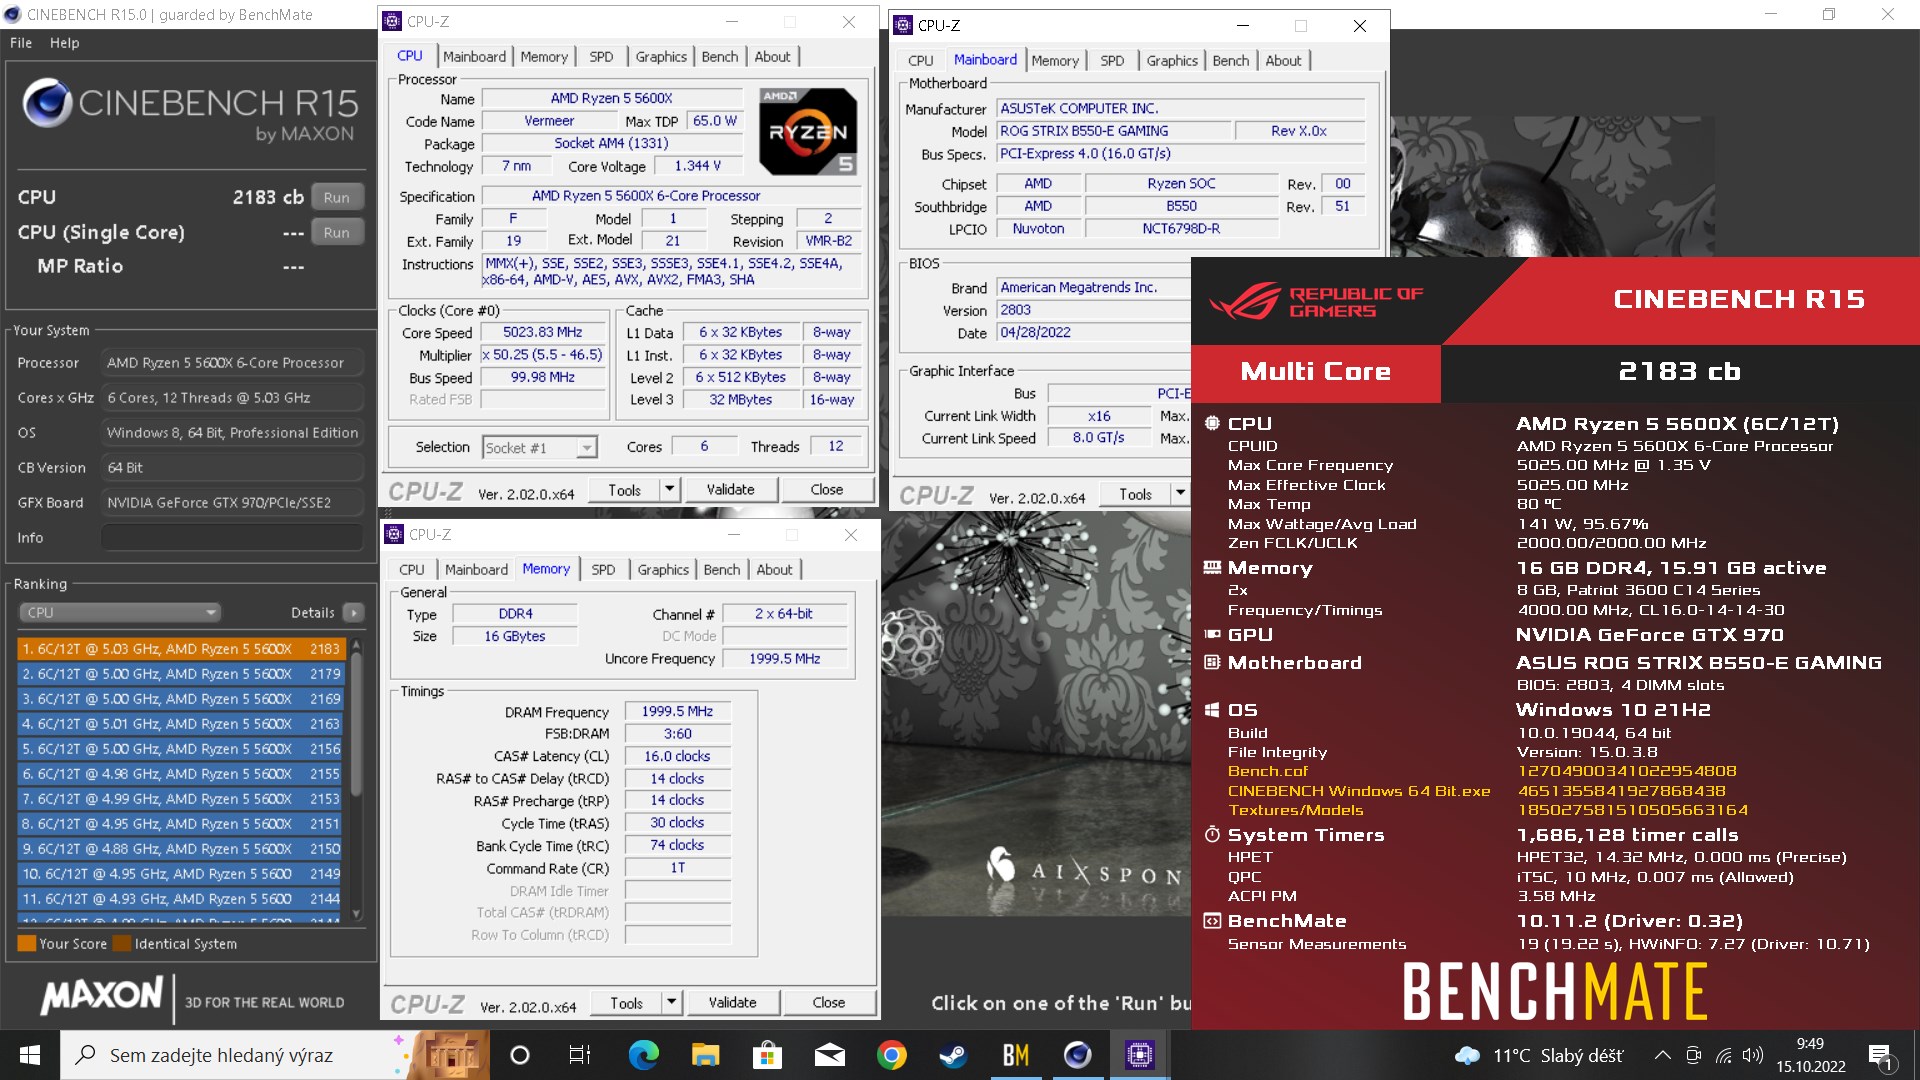Viewport: 1920px width, 1080px height.
Task: Switch to Cinebench taskbar icon
Action: 1077,1055
